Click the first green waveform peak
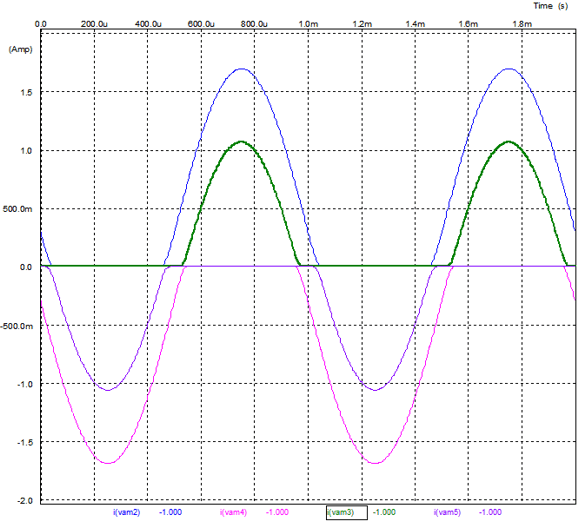578x522 pixels. coord(241,142)
